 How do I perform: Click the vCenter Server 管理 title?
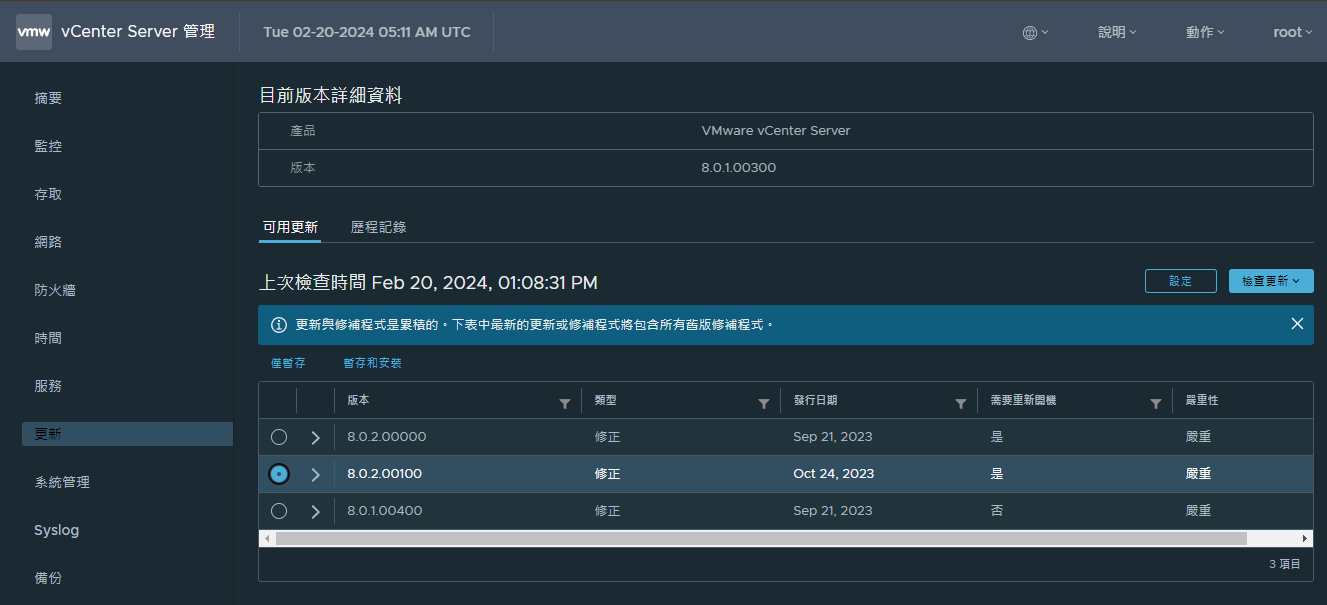[138, 32]
